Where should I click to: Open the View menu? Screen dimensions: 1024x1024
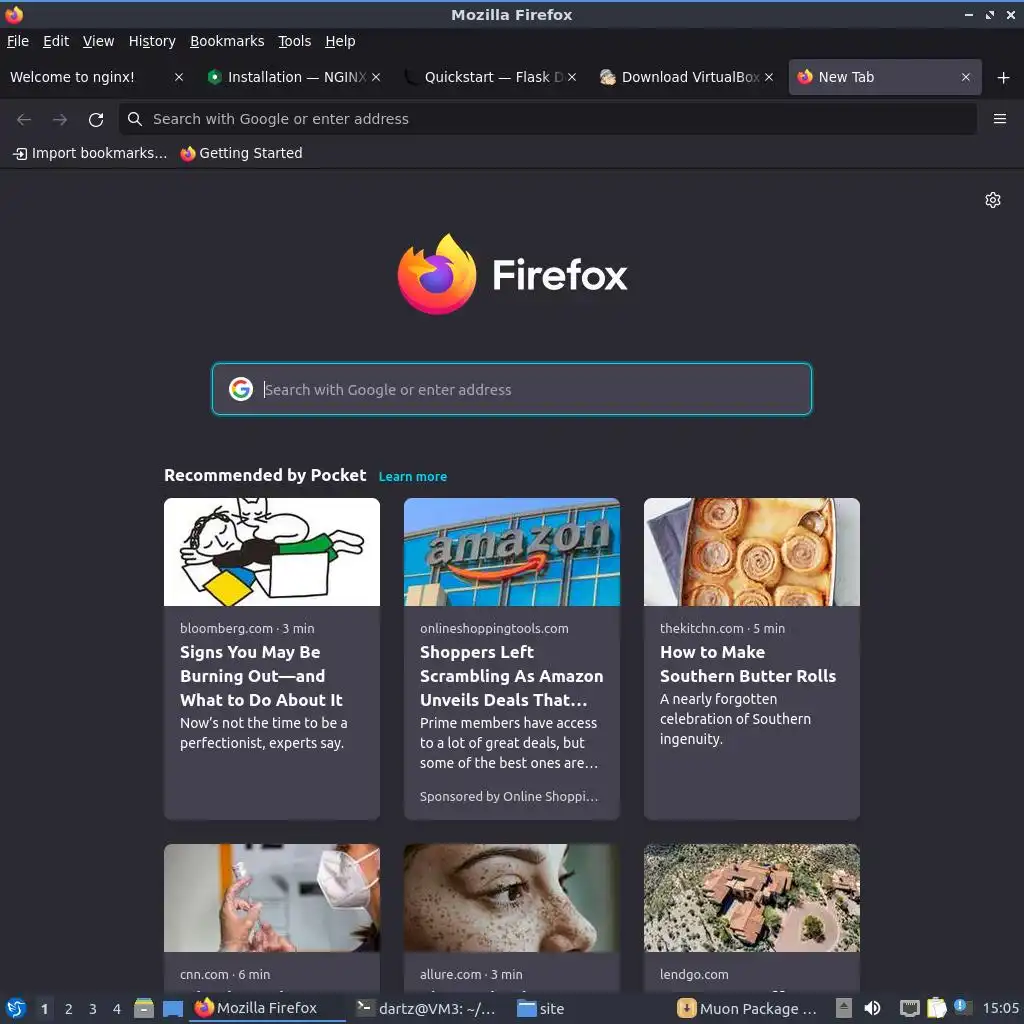coord(99,41)
